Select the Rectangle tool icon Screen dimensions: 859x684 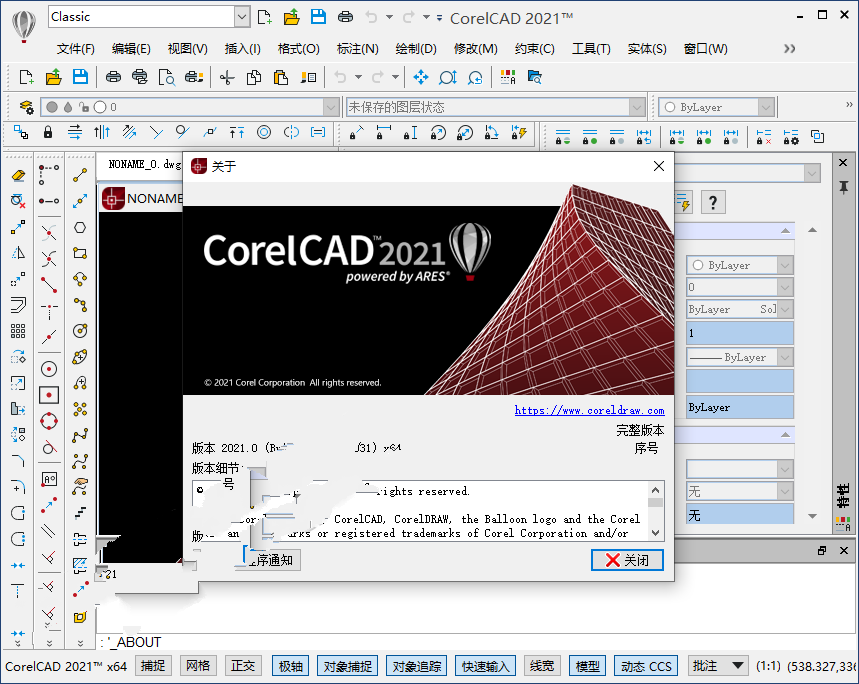[80, 253]
